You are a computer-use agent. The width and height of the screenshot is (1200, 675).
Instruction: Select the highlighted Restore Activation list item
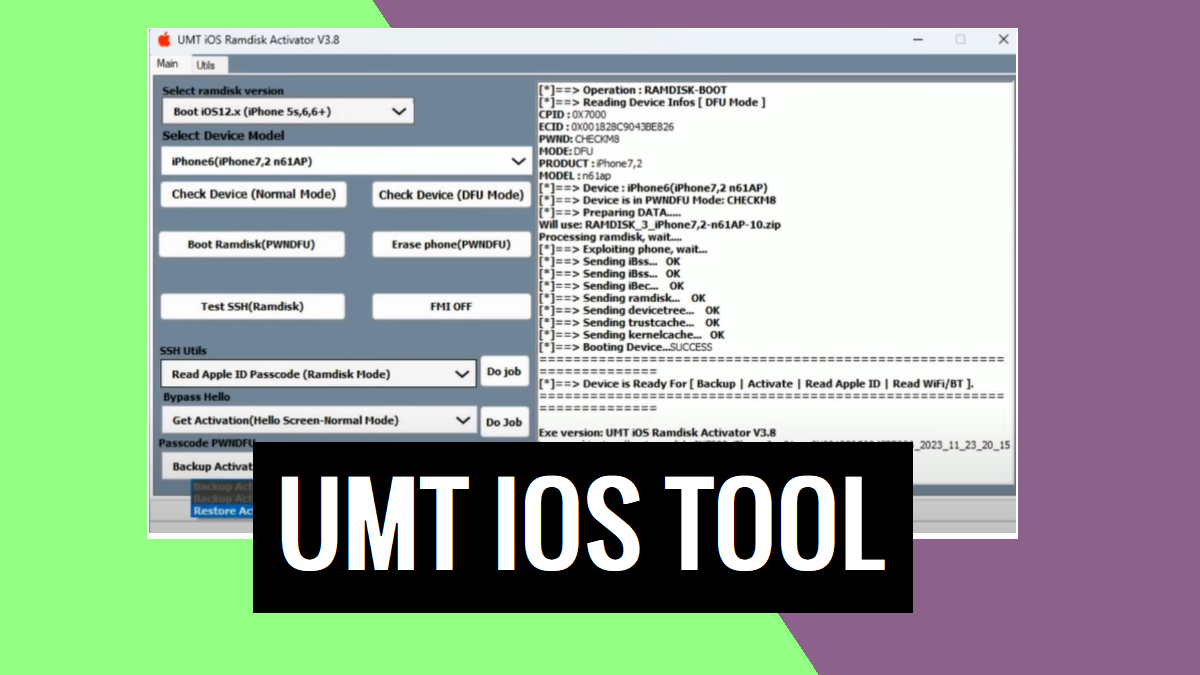pos(222,511)
